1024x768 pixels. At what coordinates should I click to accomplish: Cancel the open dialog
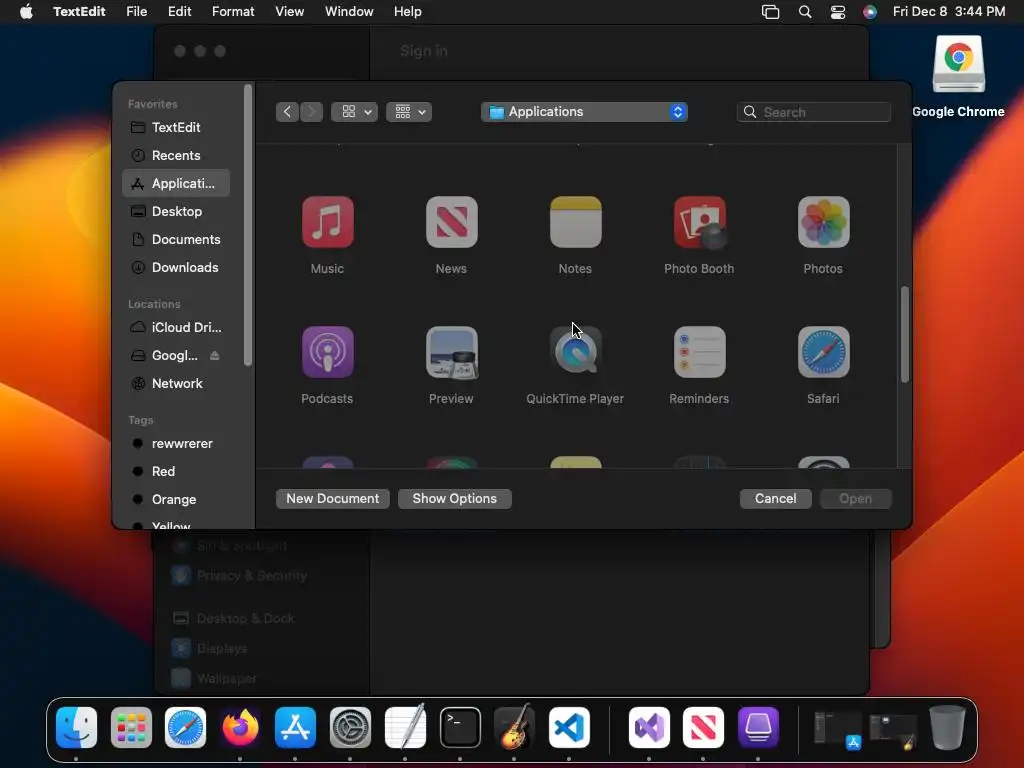coord(775,498)
